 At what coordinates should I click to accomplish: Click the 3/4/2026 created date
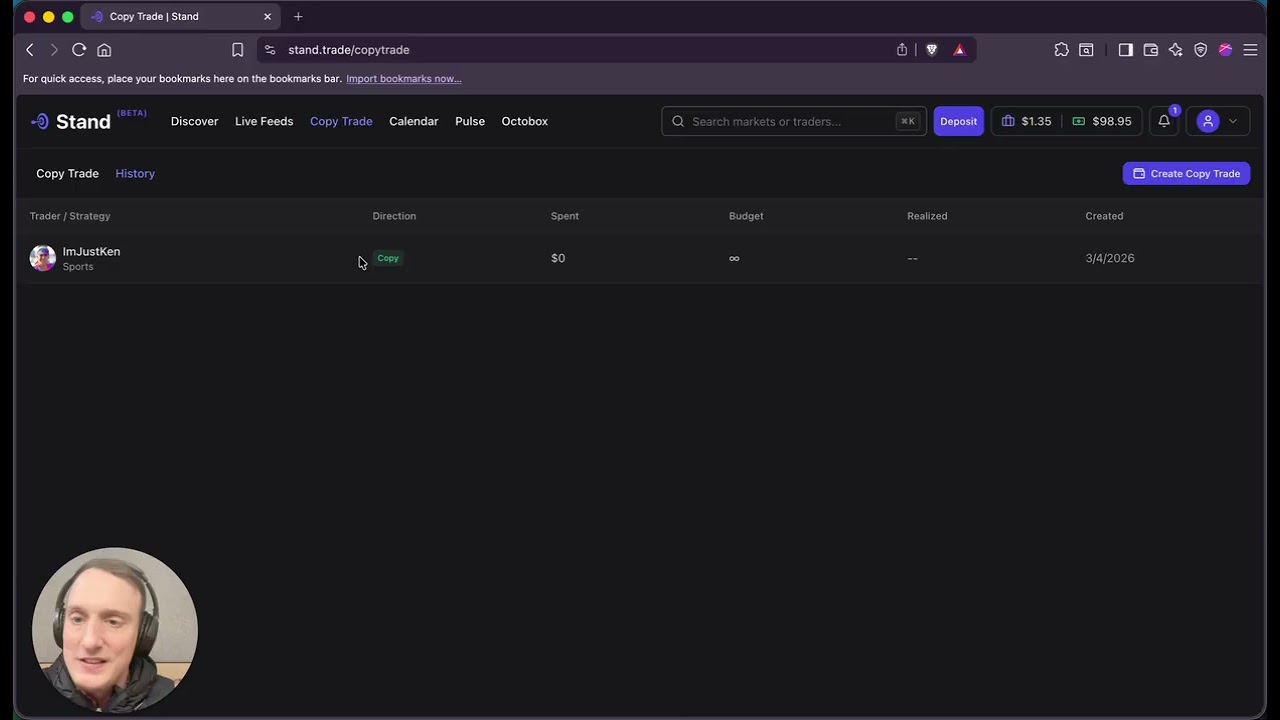pos(1110,258)
